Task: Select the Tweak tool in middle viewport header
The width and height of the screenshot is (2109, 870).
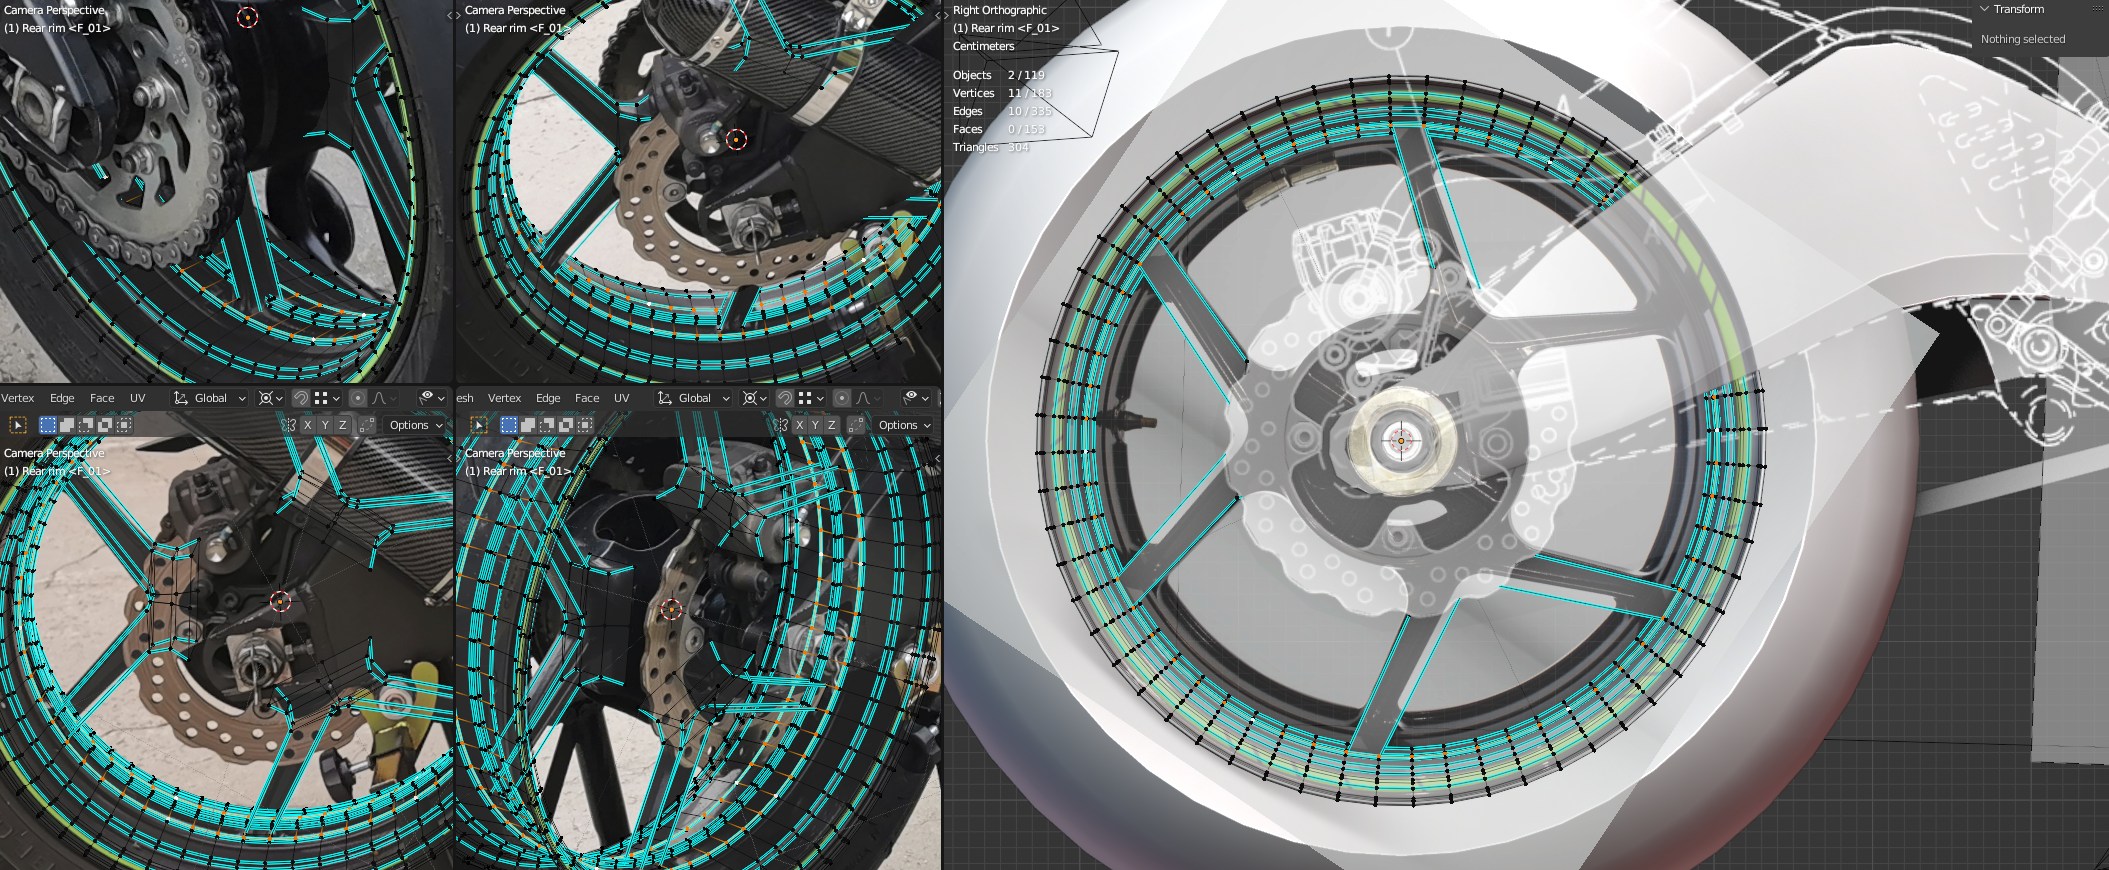Action: pos(479,425)
